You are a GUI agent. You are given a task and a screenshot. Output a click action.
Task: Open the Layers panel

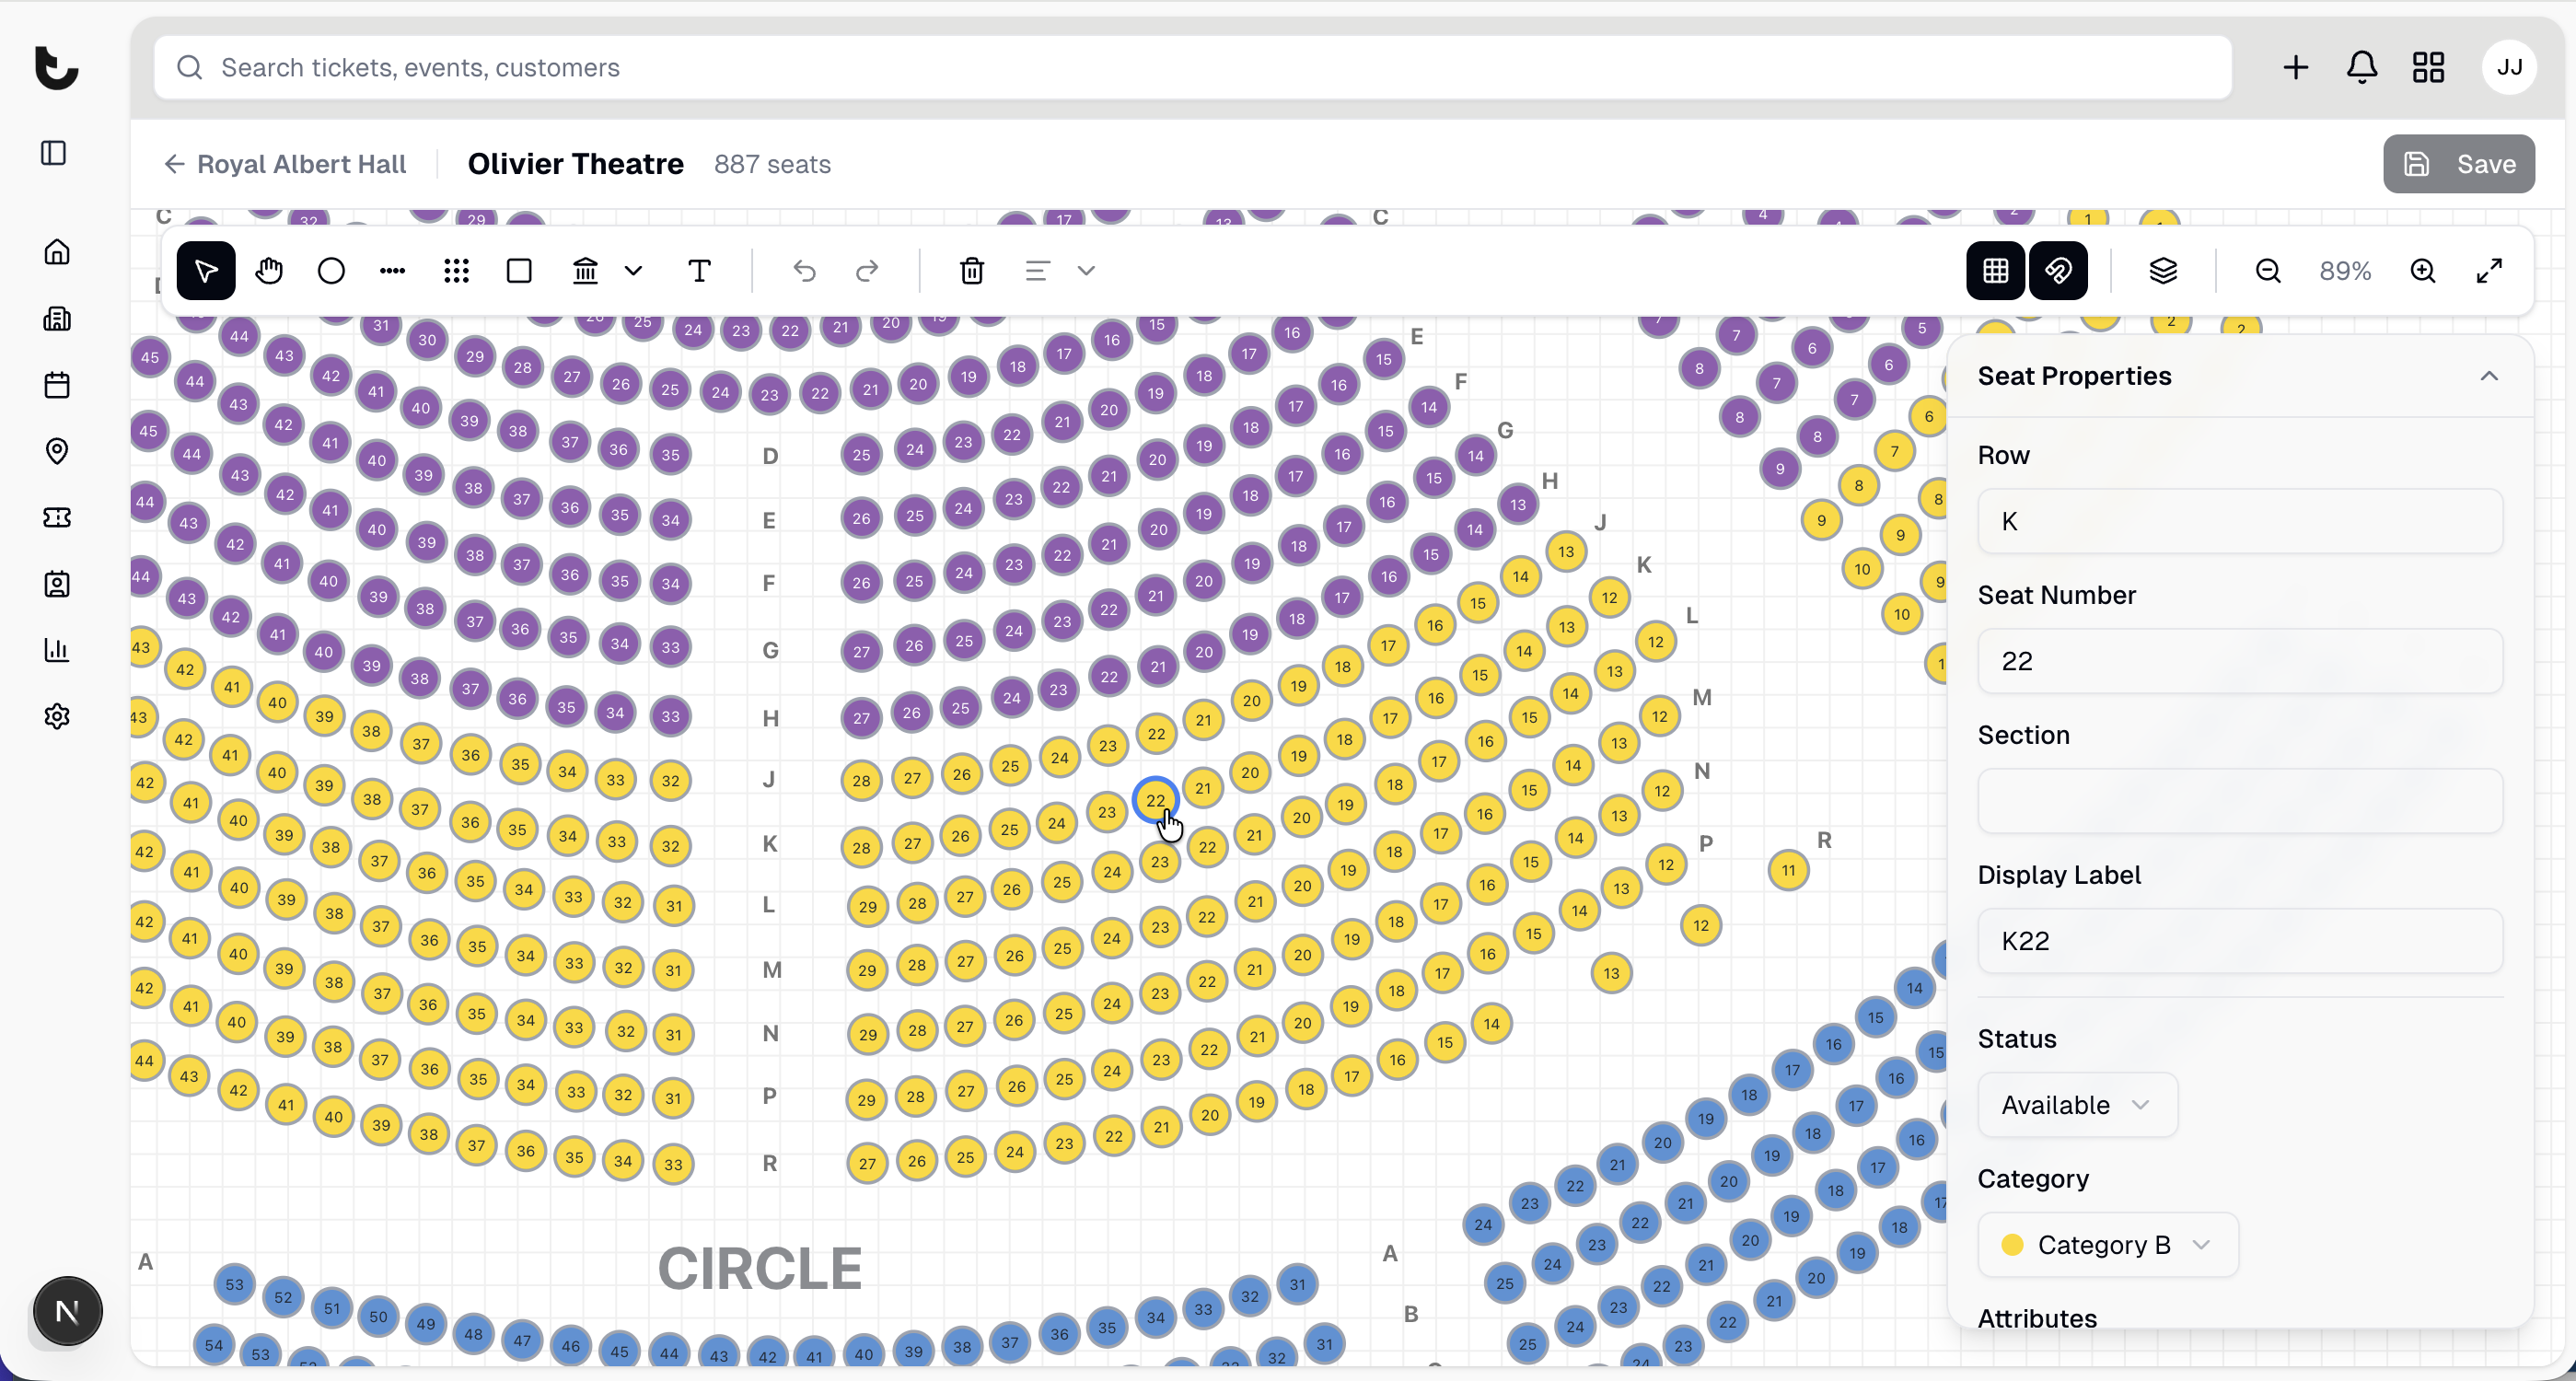pyautogui.click(x=2164, y=270)
